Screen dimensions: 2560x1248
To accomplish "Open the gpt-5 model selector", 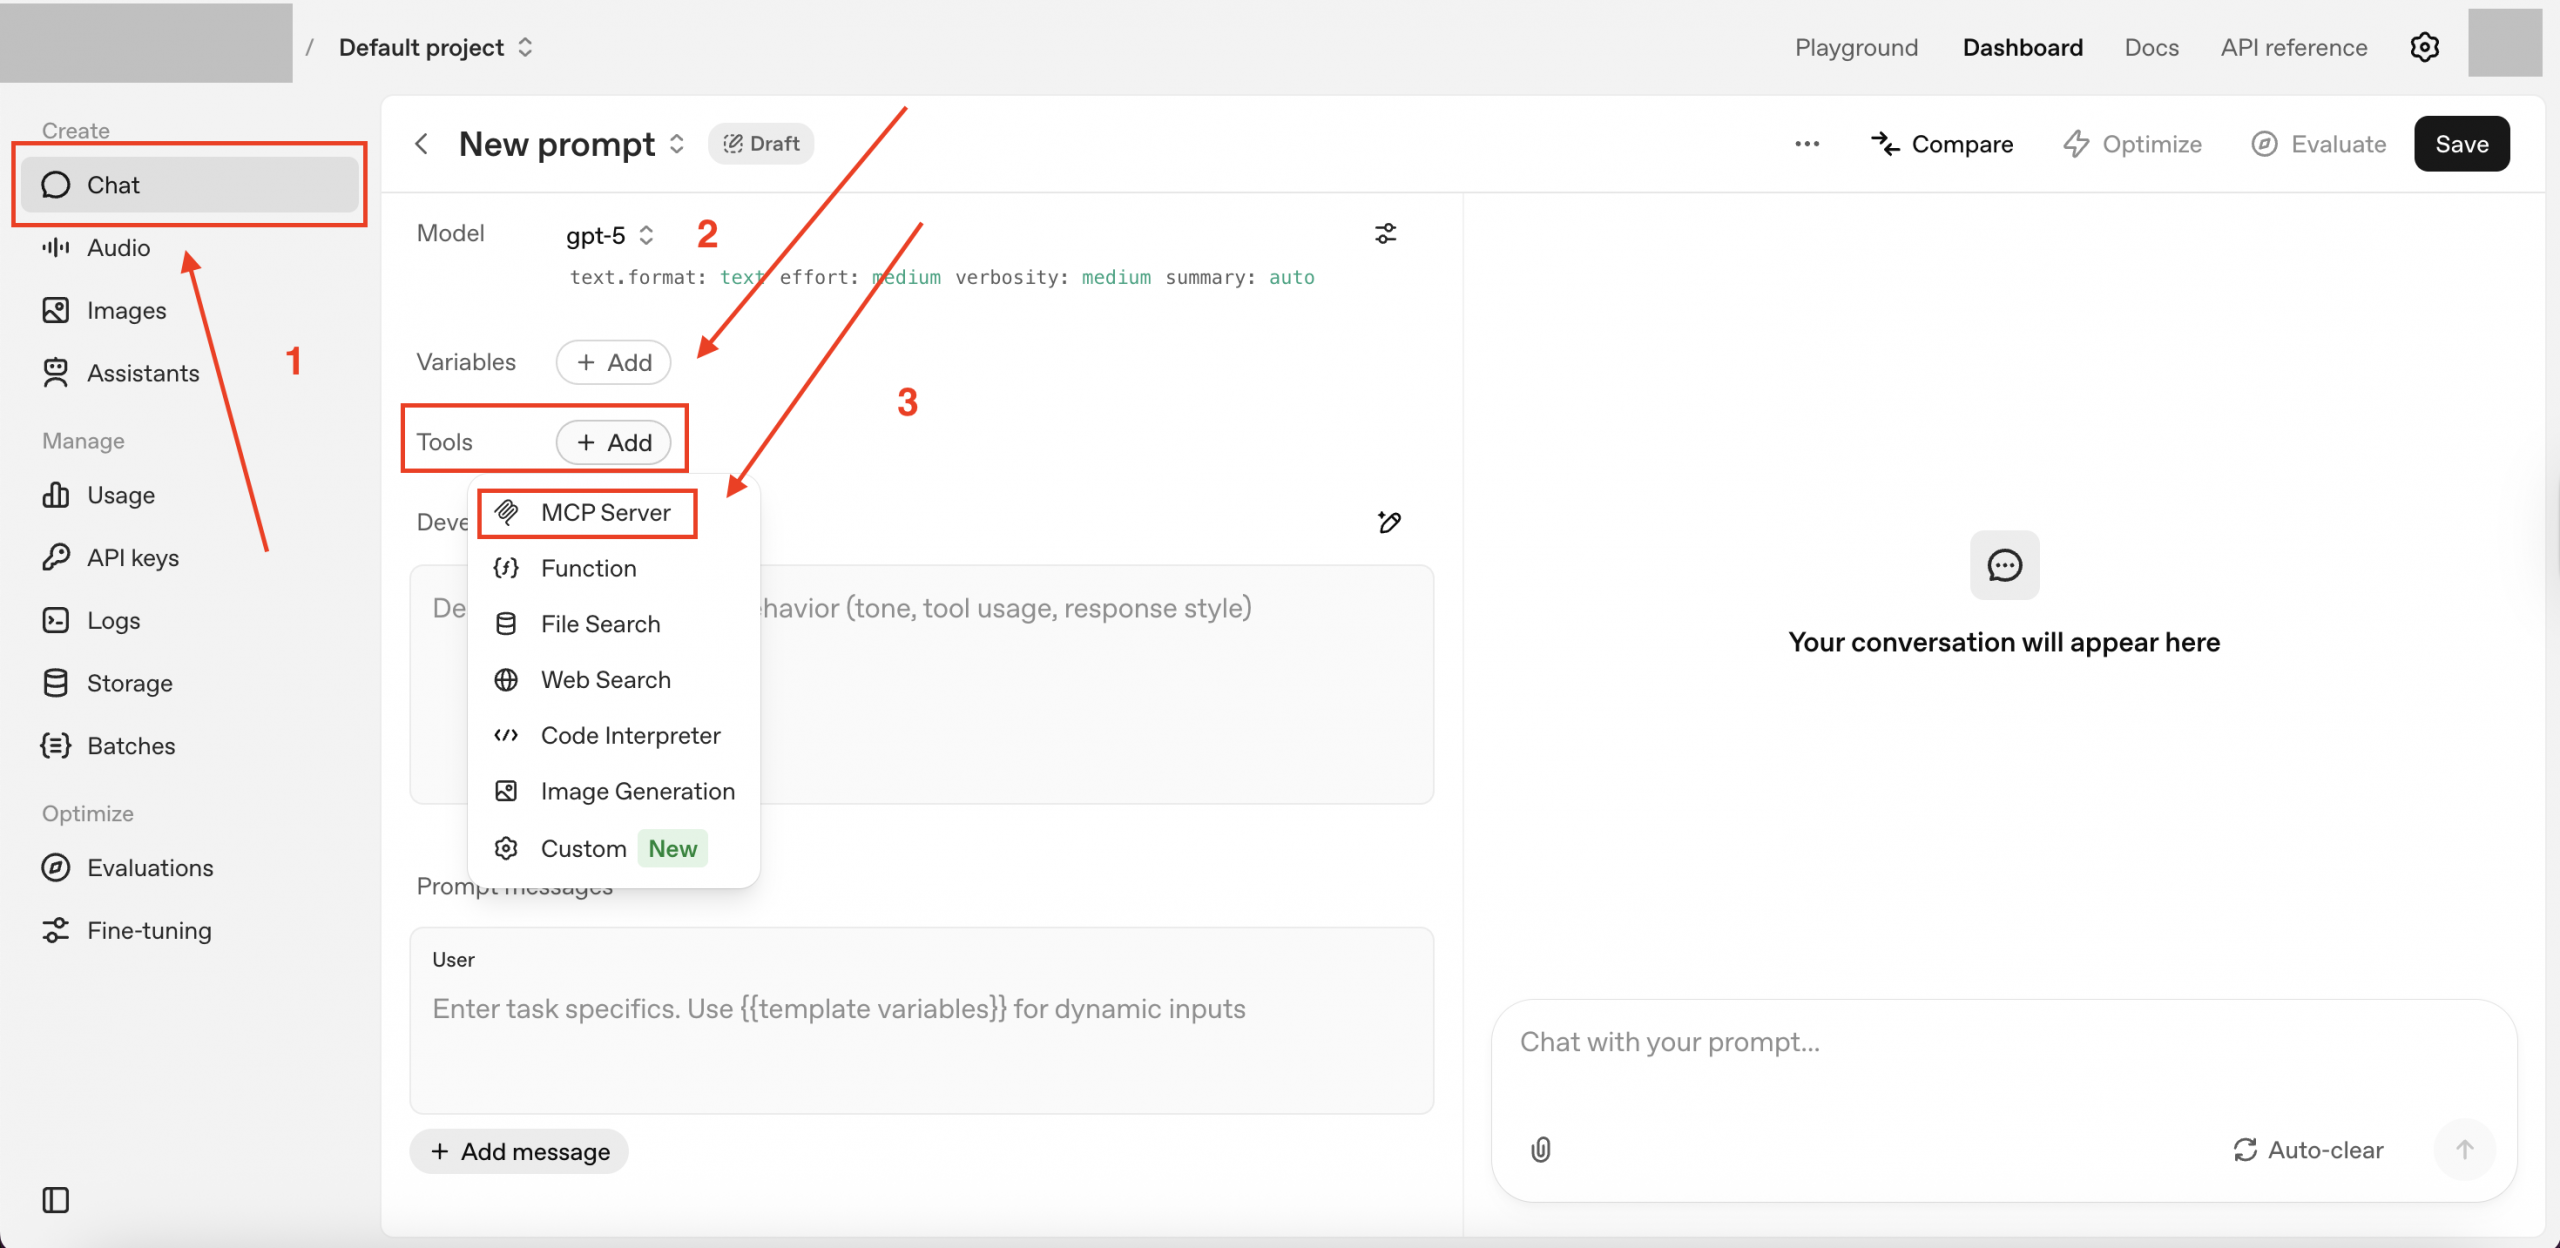I will pos(610,236).
